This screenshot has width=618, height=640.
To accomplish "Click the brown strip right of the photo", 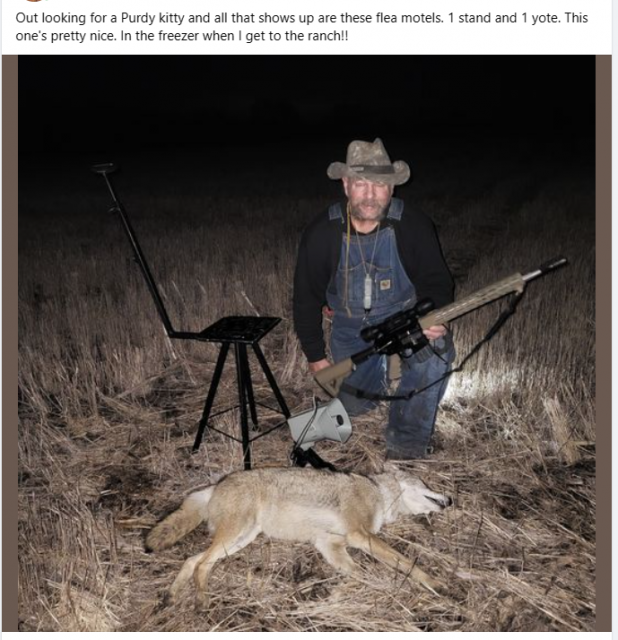I will tap(604, 343).
